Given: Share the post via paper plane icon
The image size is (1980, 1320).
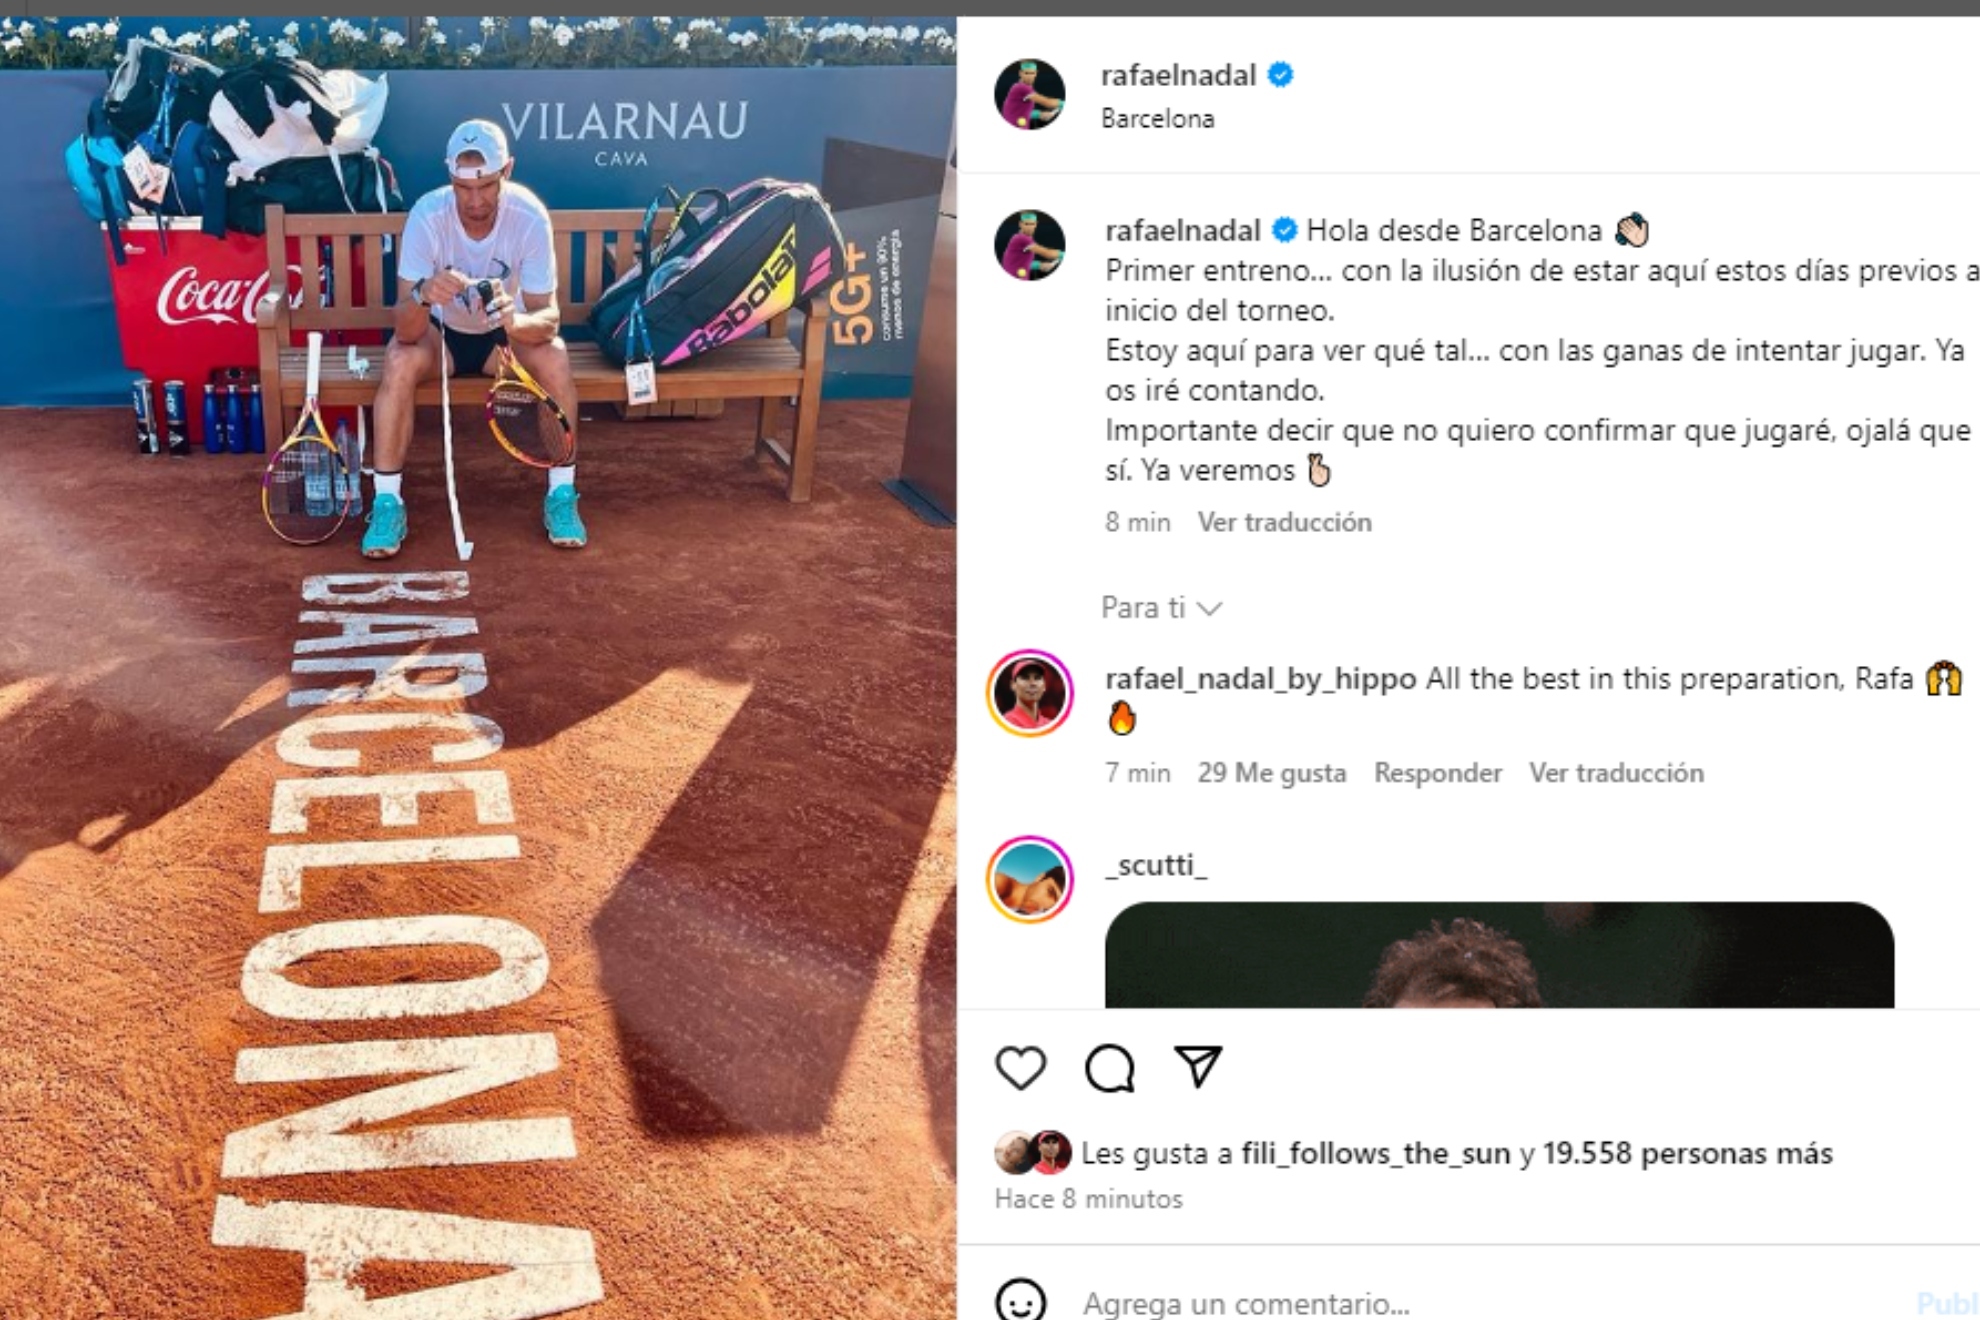Looking at the screenshot, I should click(1198, 1067).
